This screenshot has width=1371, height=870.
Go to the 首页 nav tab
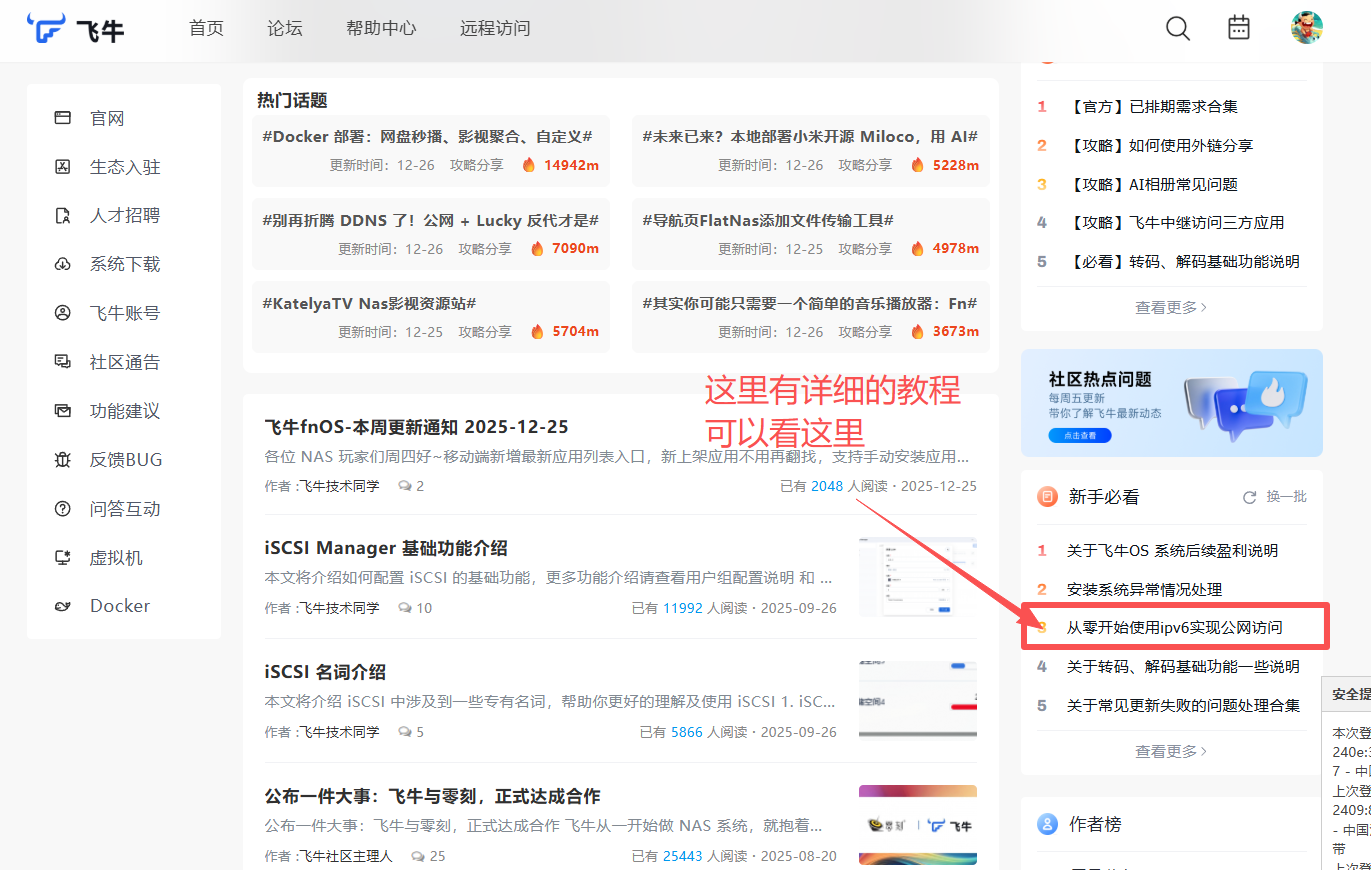click(x=206, y=28)
